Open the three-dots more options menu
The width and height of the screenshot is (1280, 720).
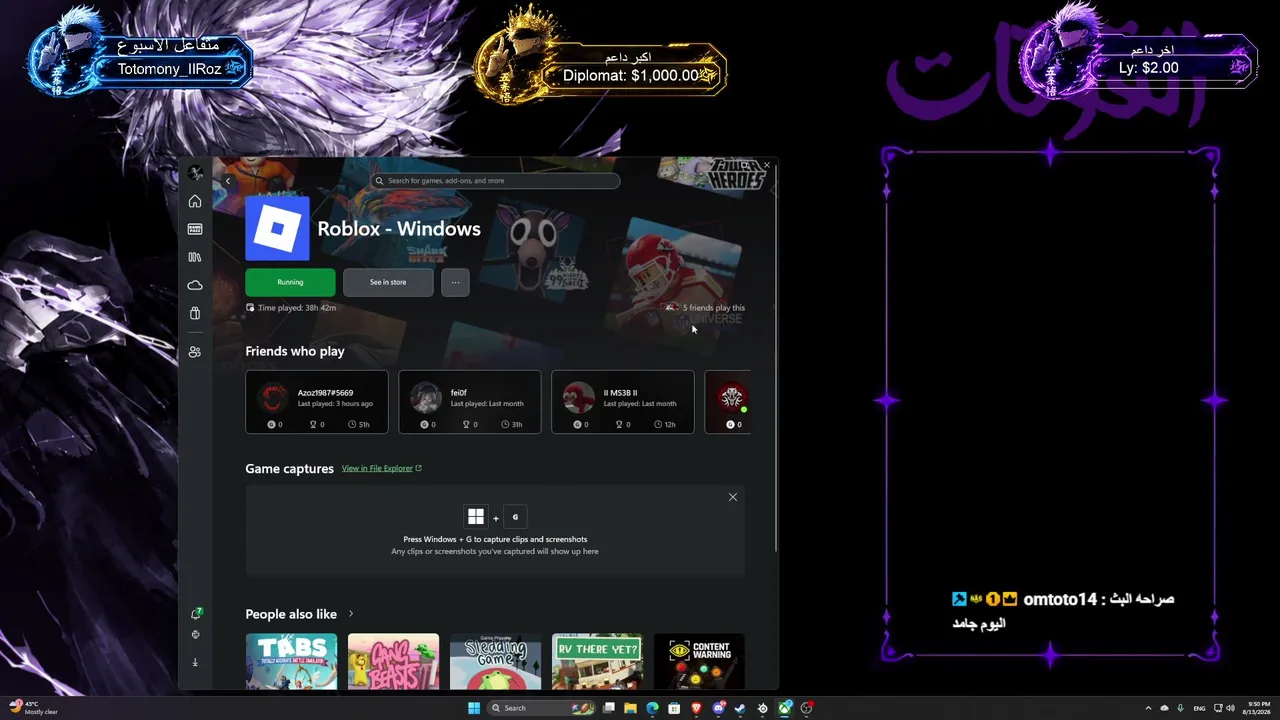455,282
